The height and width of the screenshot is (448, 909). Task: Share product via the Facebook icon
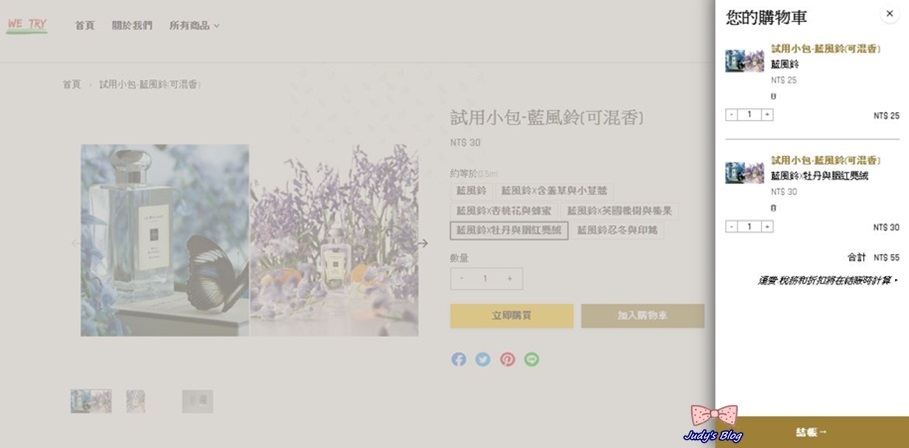click(x=459, y=359)
